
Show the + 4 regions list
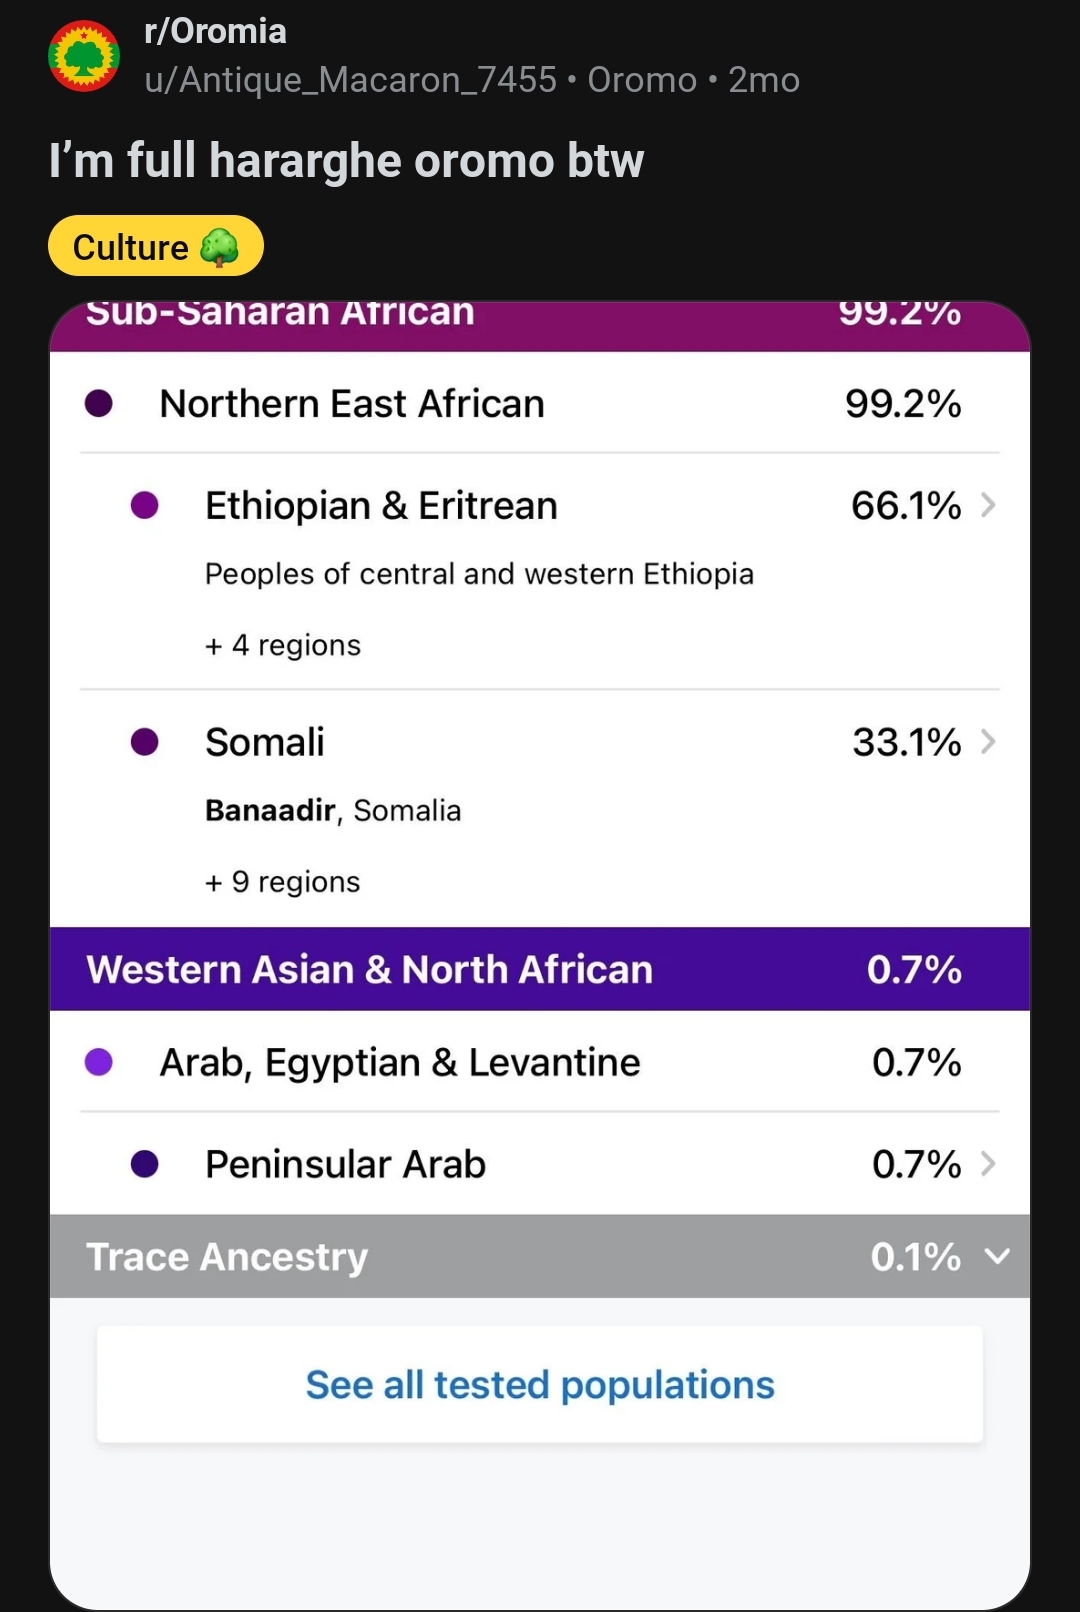[283, 646]
